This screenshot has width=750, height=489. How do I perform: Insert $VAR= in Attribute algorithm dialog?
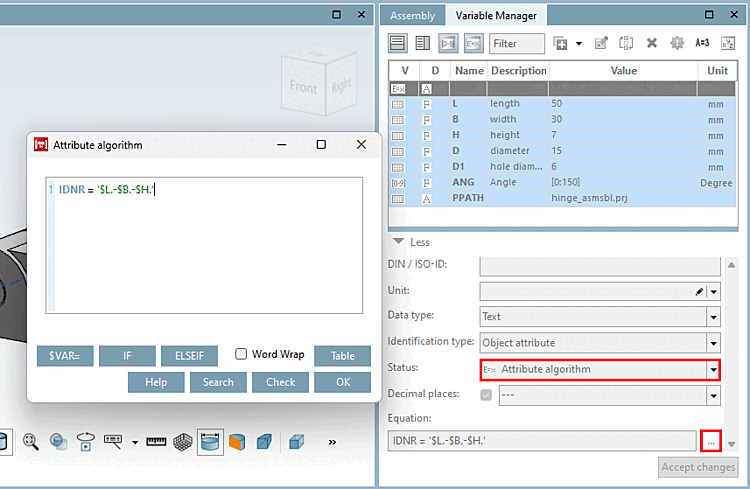65,356
